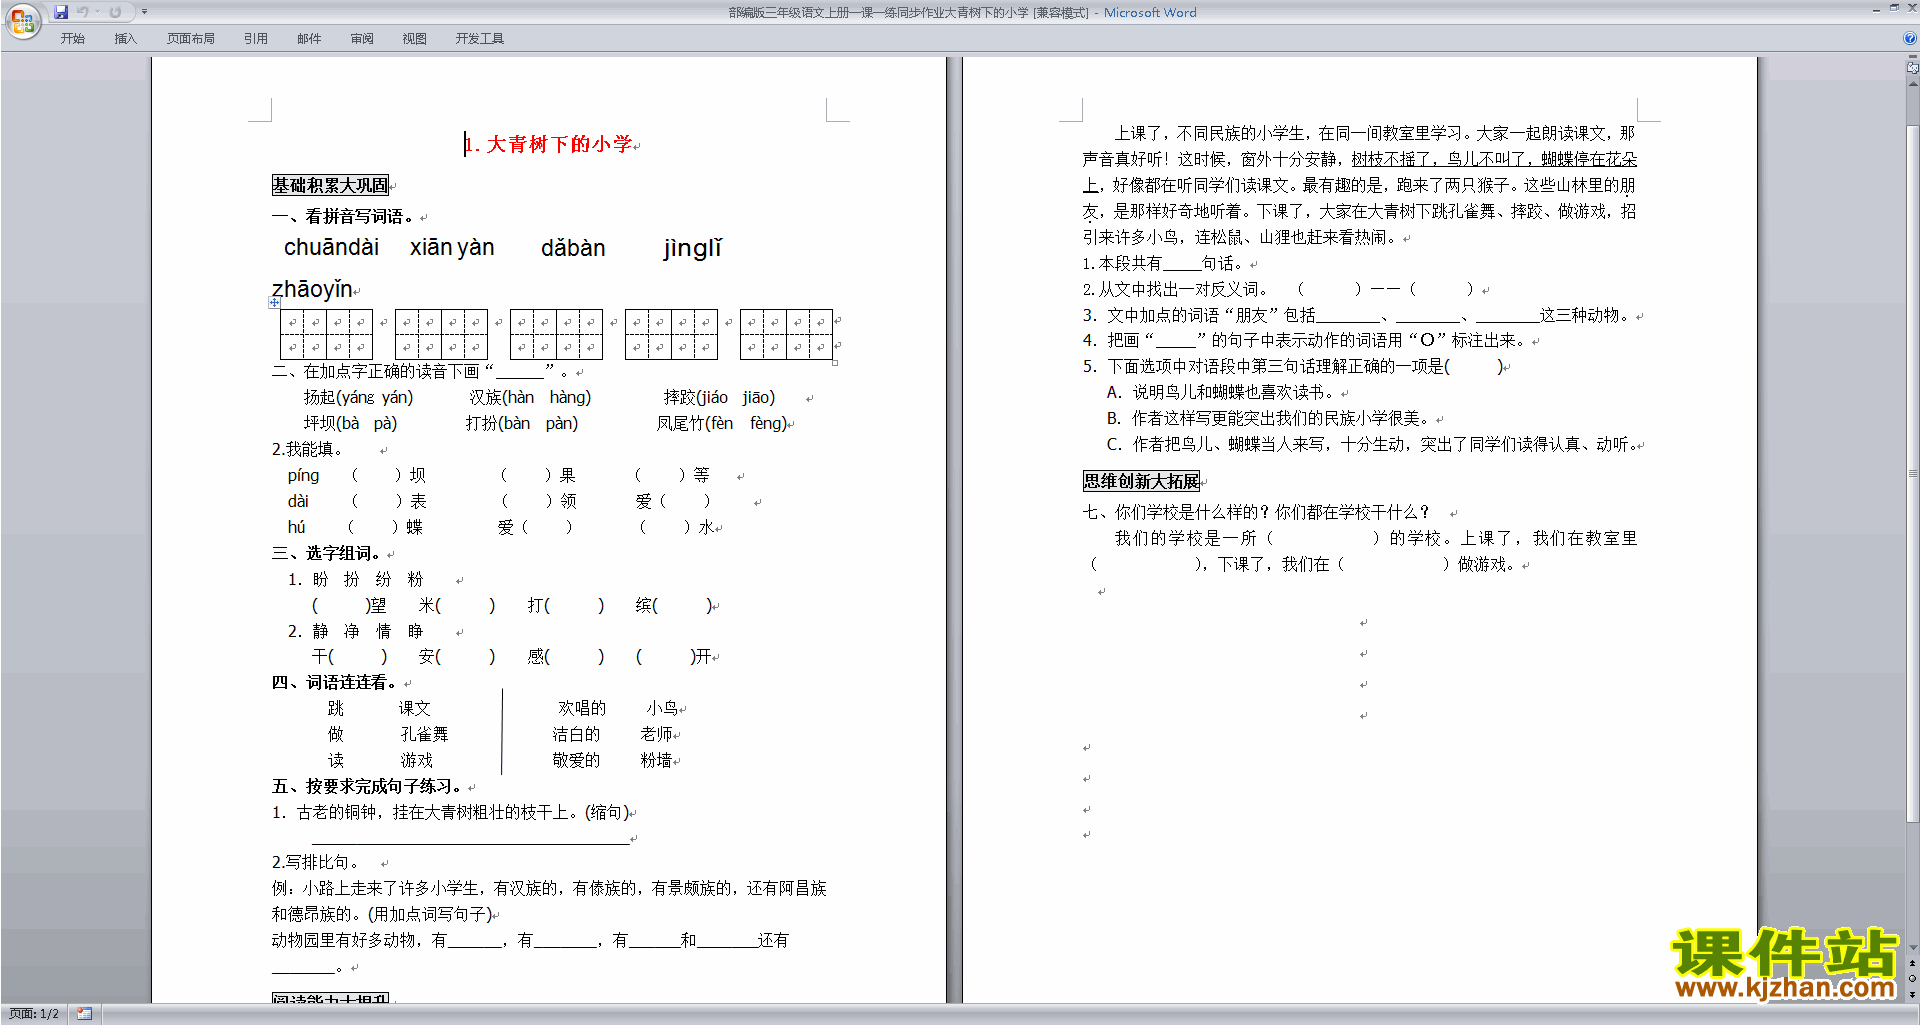1920x1025 pixels.
Task: Select the 页面布局 ribbon tab
Action: [x=191, y=38]
